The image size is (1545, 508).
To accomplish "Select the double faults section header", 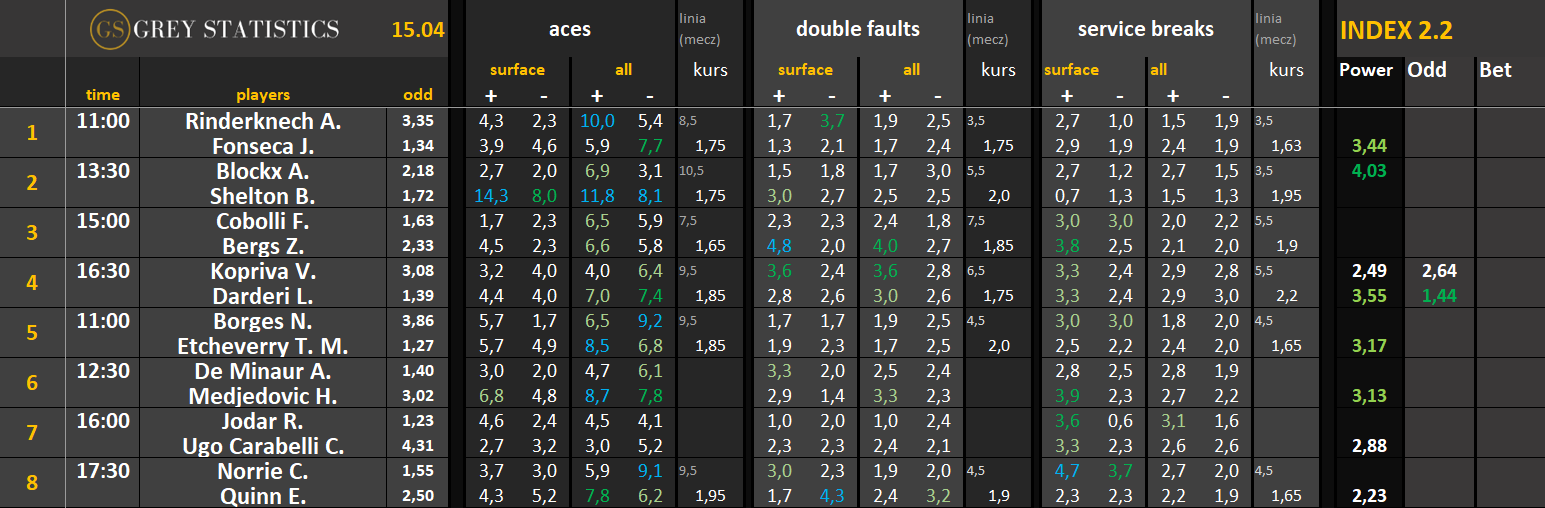I will pyautogui.click(x=857, y=29).
